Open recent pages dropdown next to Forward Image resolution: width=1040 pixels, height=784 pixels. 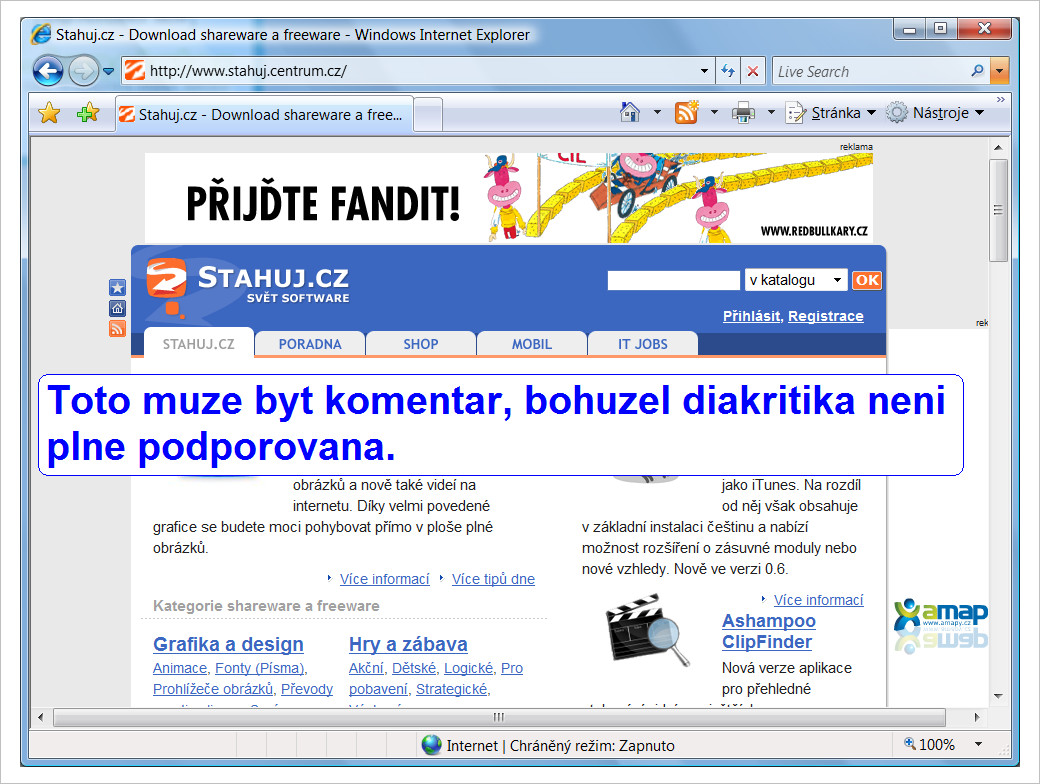[x=109, y=71]
